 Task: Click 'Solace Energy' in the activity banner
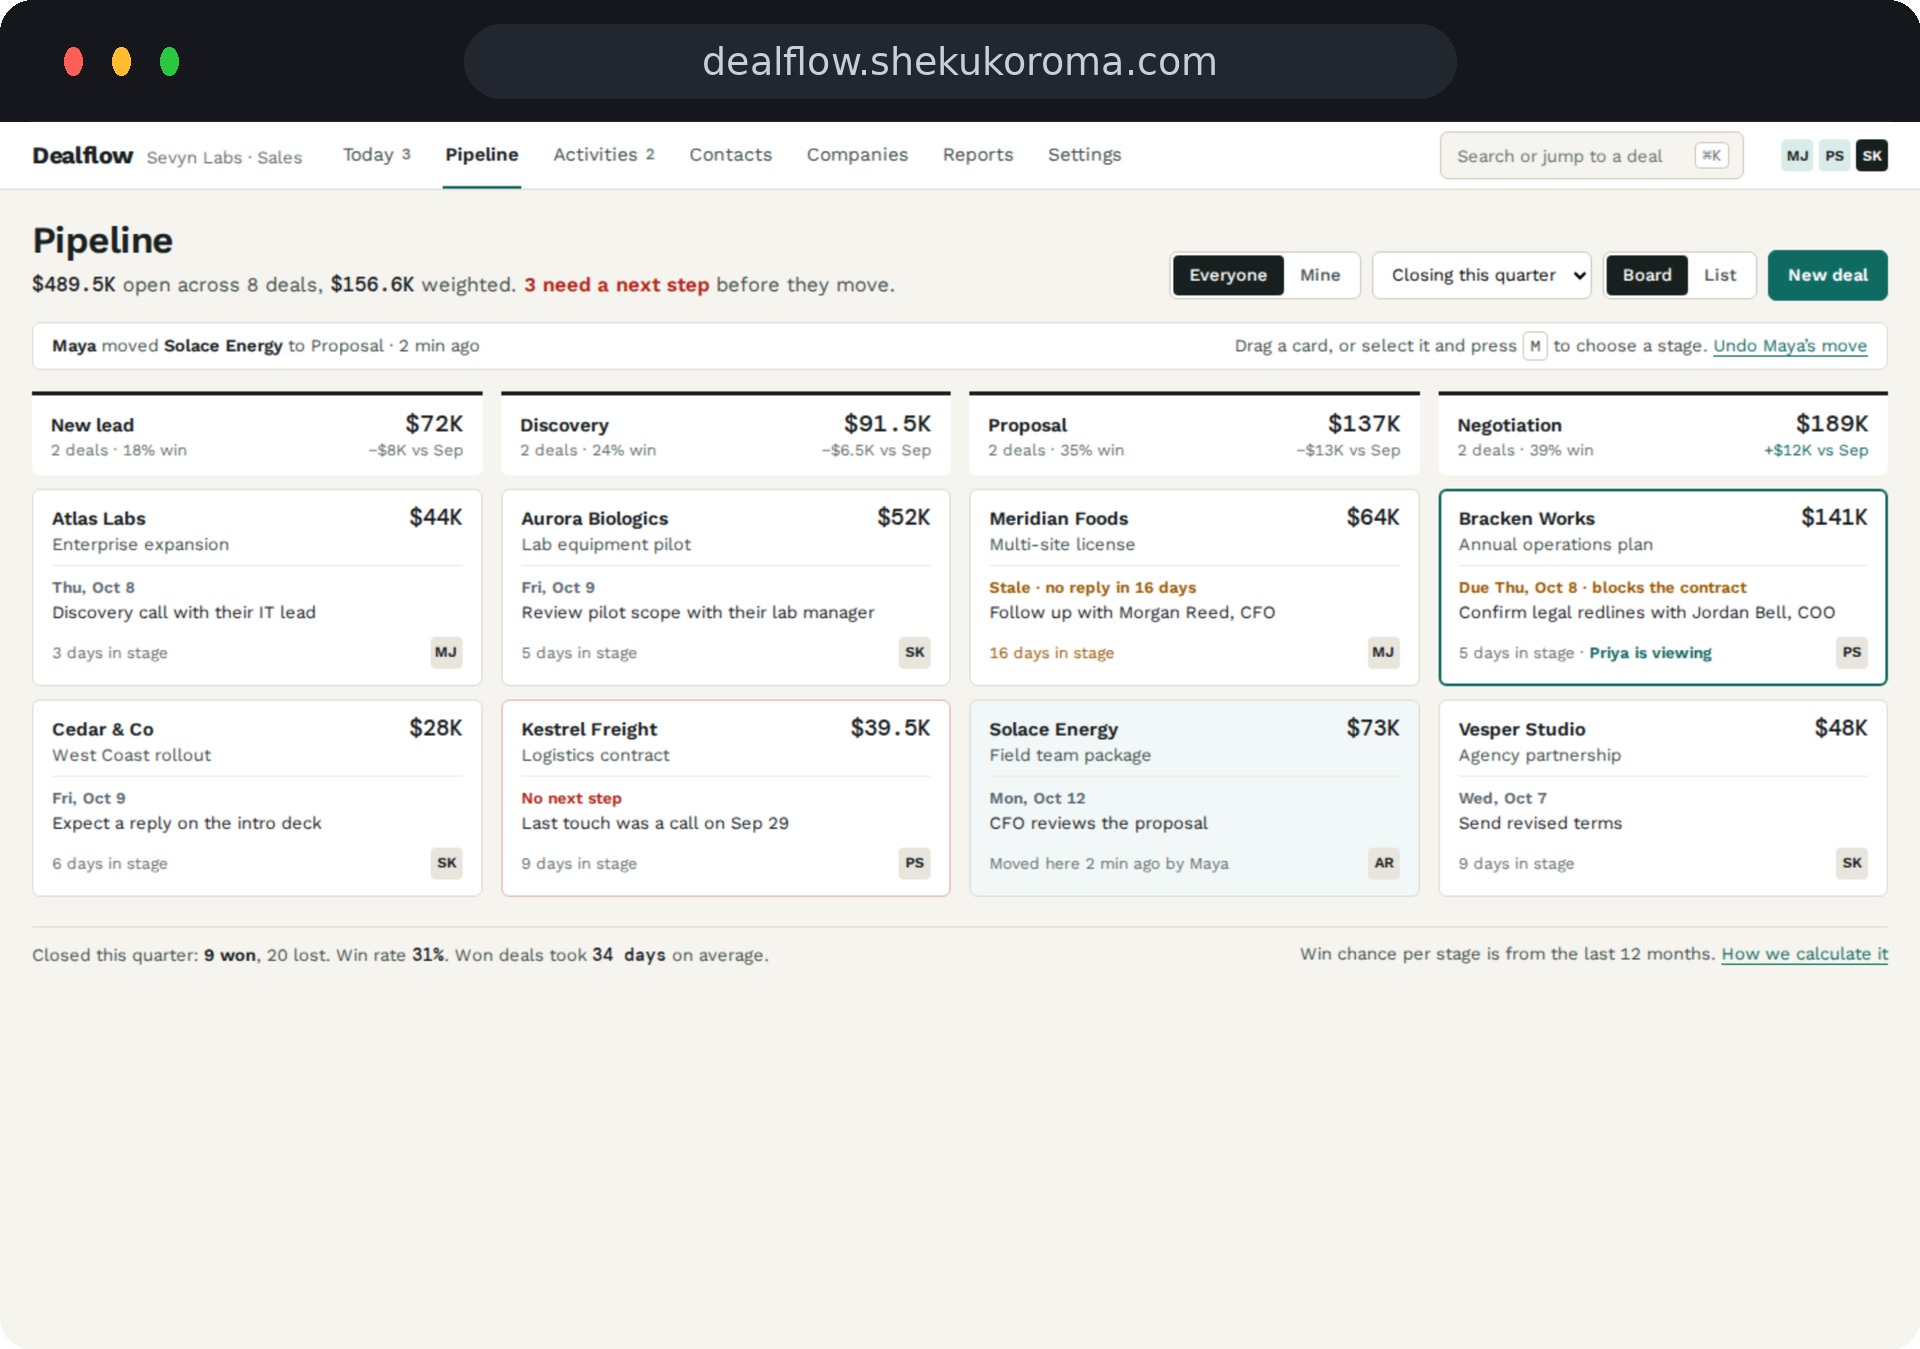tap(223, 346)
